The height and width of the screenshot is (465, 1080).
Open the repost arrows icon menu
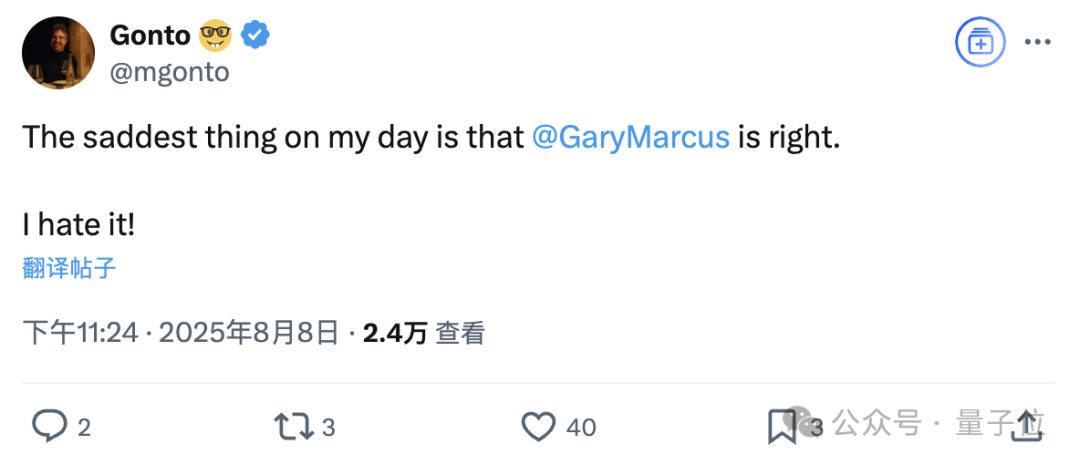[292, 427]
